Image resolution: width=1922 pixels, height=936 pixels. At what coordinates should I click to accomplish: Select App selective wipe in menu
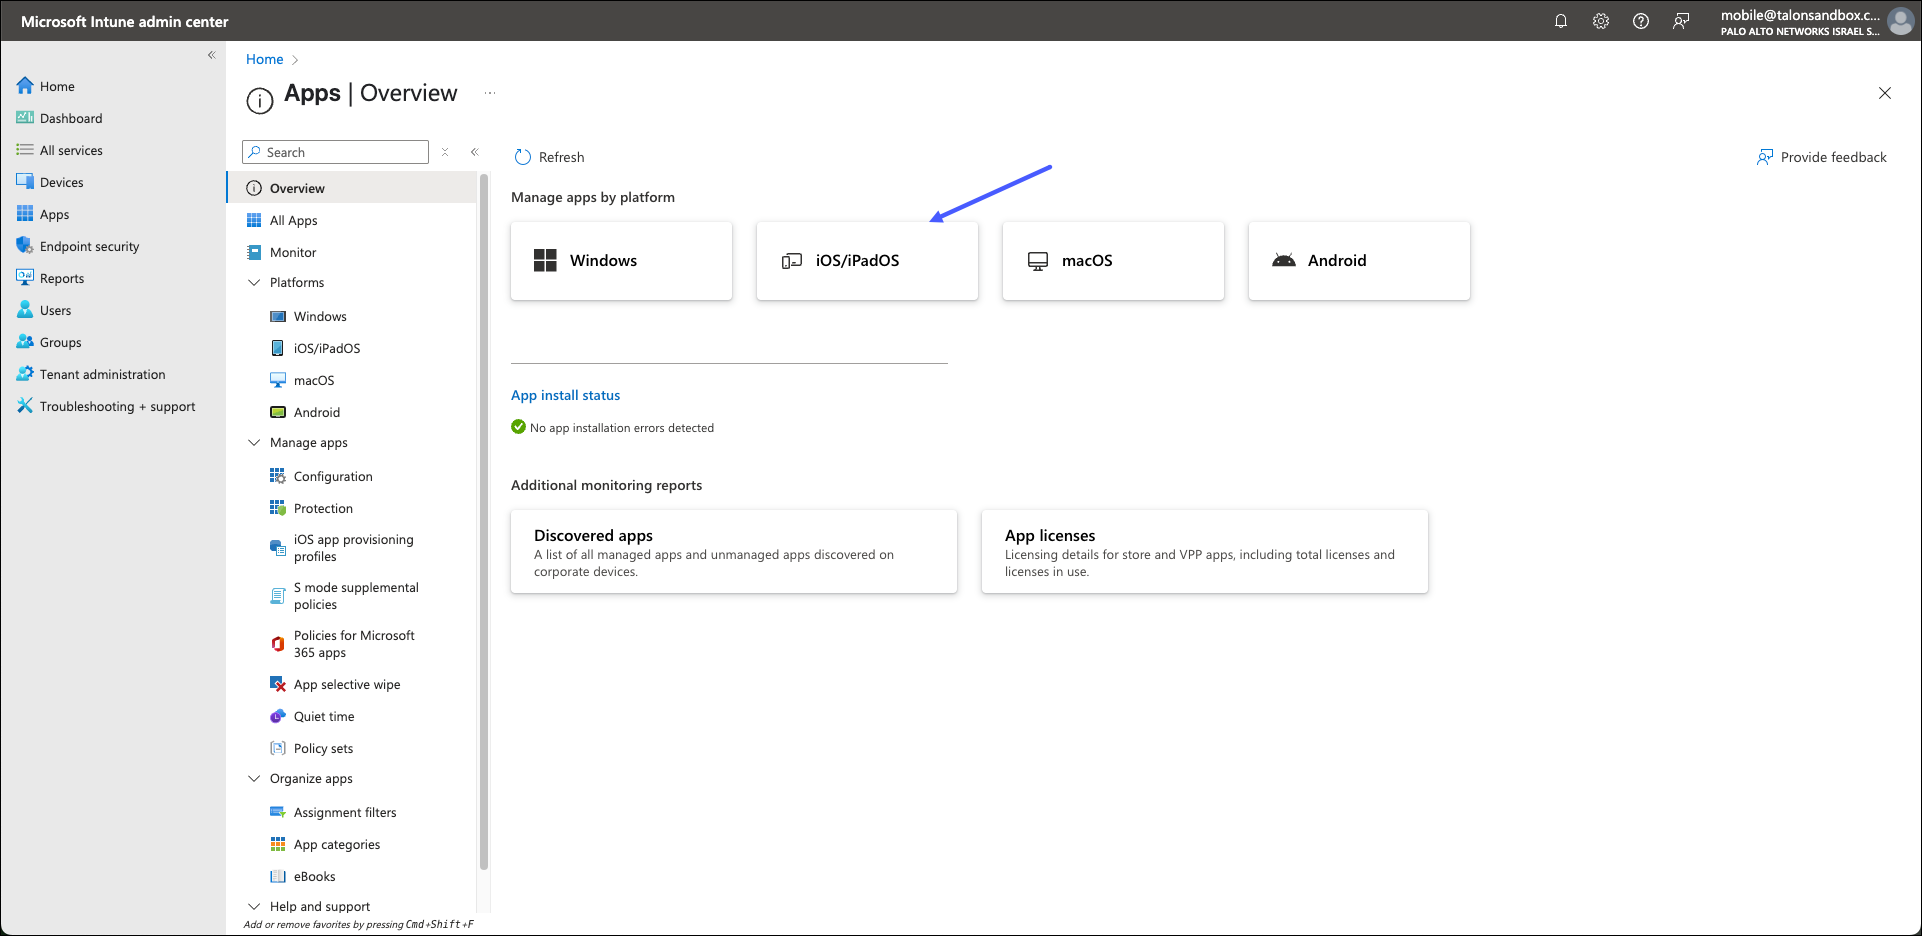[346, 685]
